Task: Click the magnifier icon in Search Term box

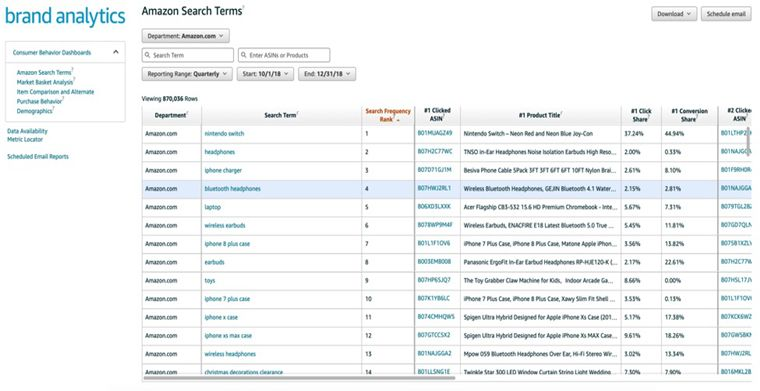Action: (147, 55)
